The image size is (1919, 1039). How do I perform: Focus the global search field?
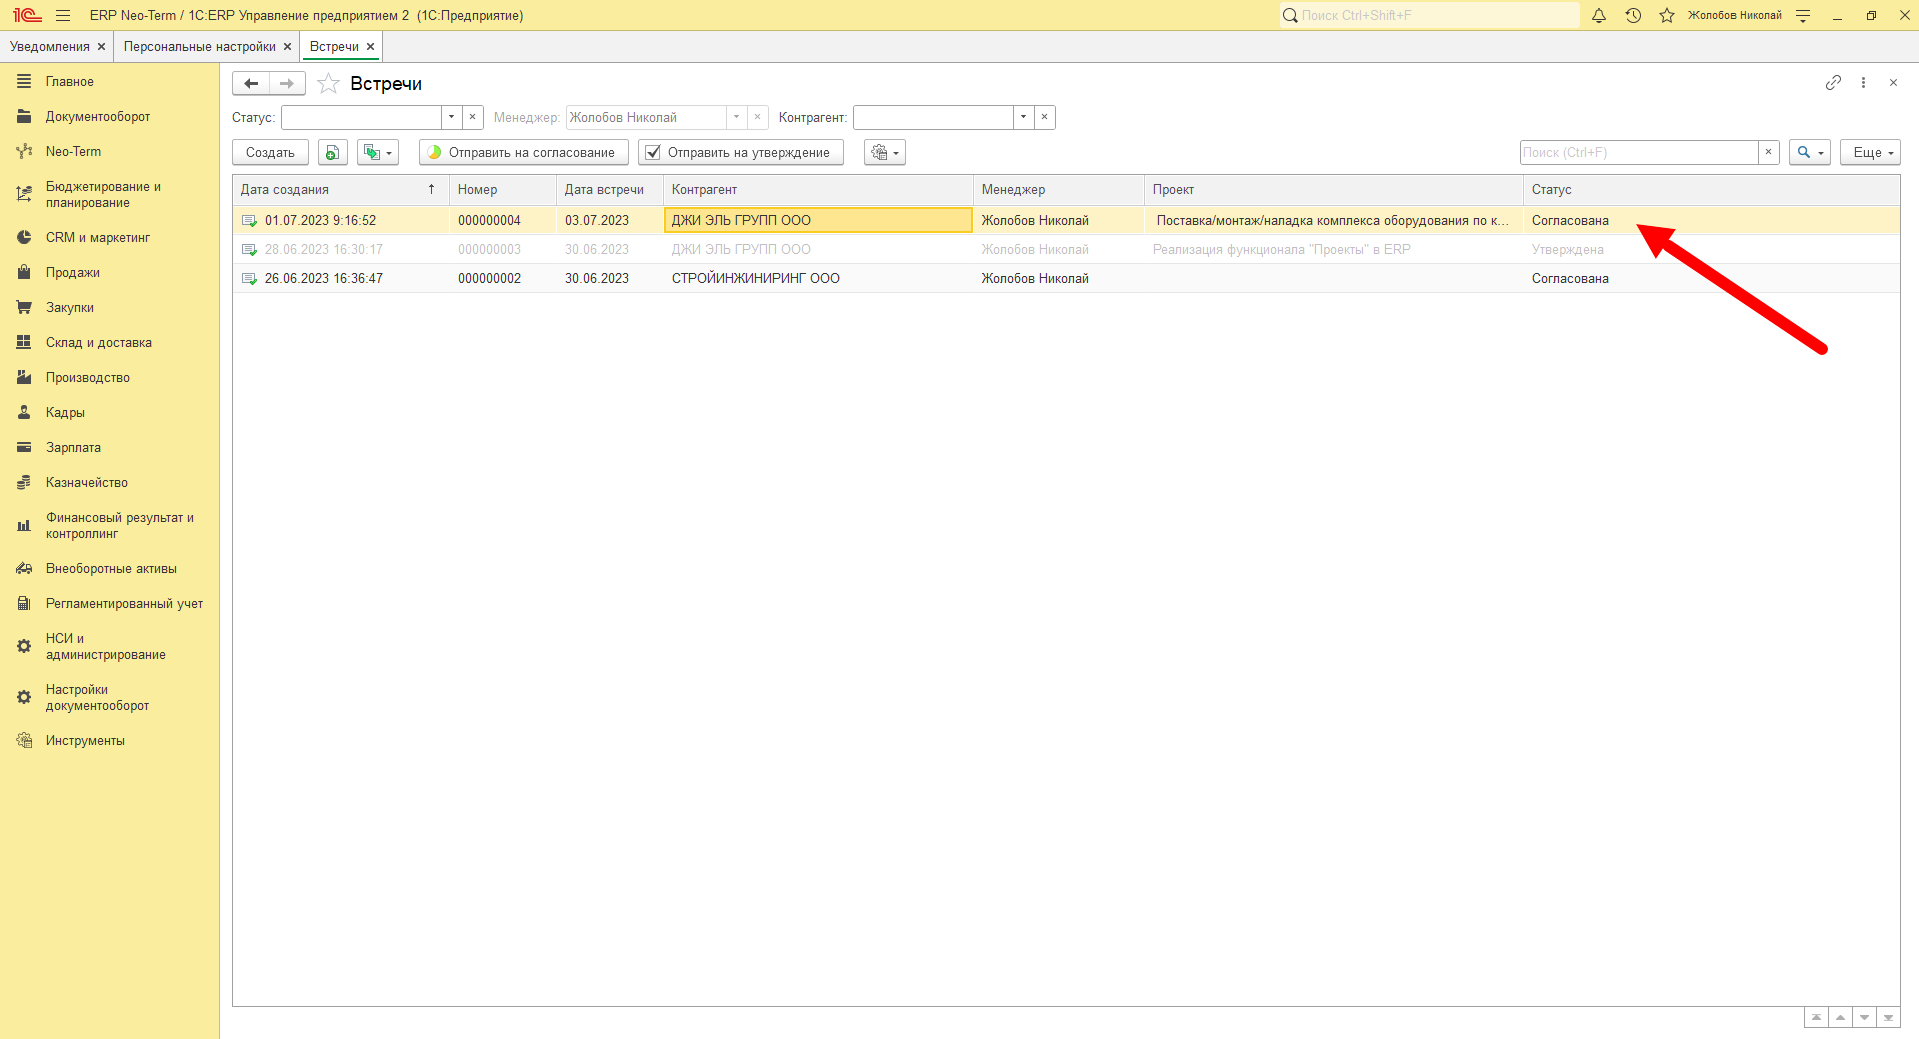click(1430, 15)
